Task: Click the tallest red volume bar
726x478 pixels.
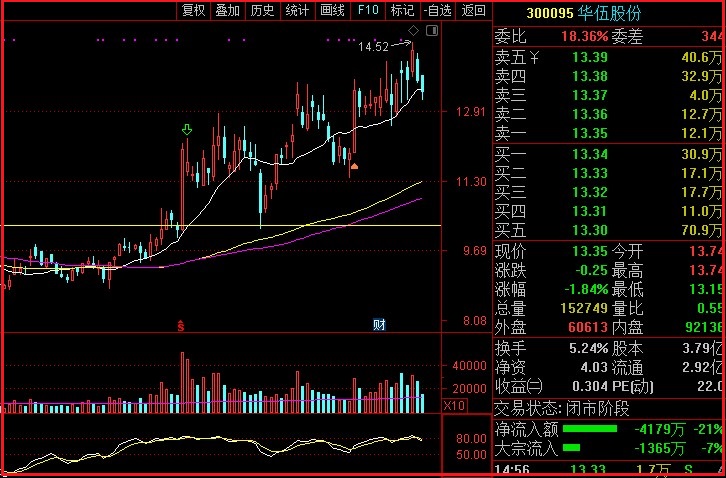Action: point(182,383)
